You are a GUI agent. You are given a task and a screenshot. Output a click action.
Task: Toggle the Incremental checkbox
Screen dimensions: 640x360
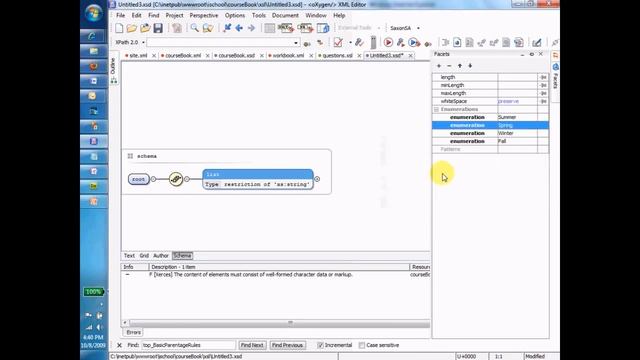tap(320, 345)
